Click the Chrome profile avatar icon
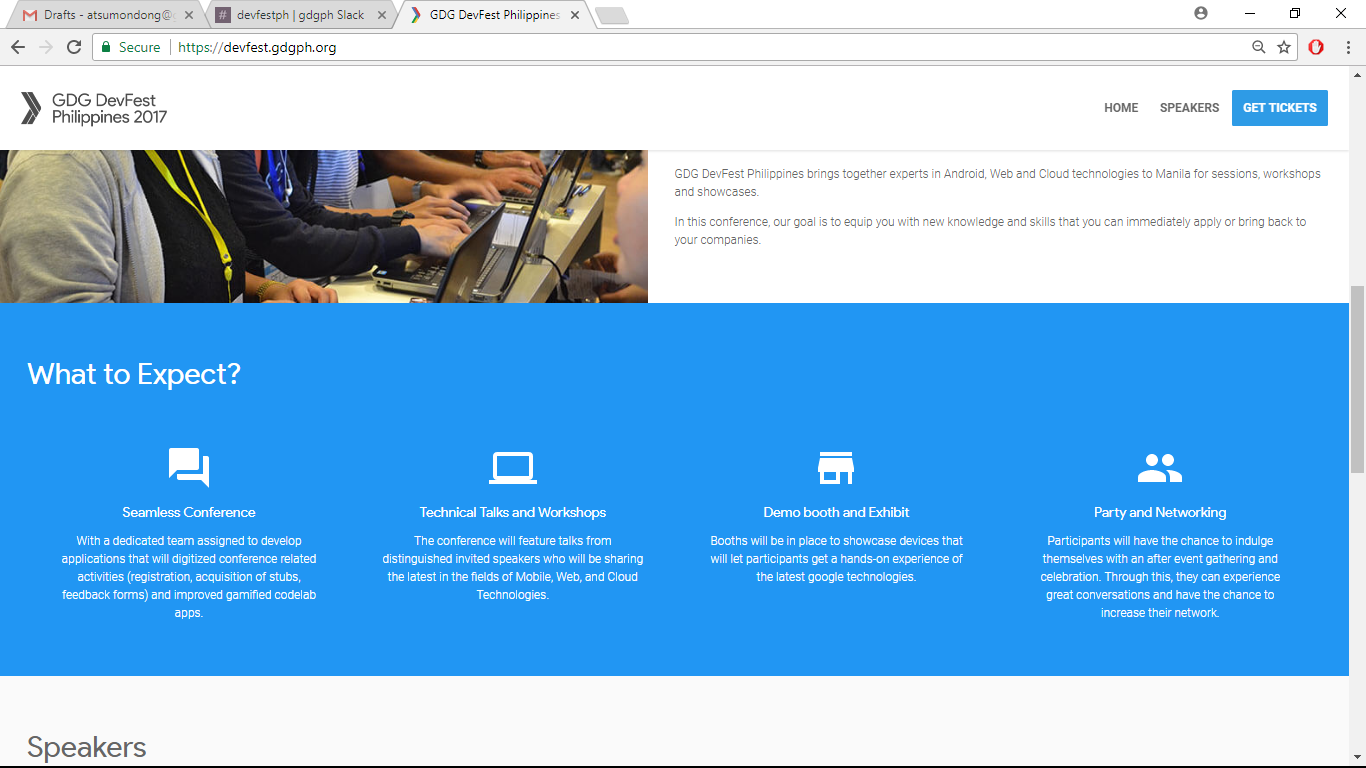Viewport: 1366px width, 768px height. [1201, 13]
